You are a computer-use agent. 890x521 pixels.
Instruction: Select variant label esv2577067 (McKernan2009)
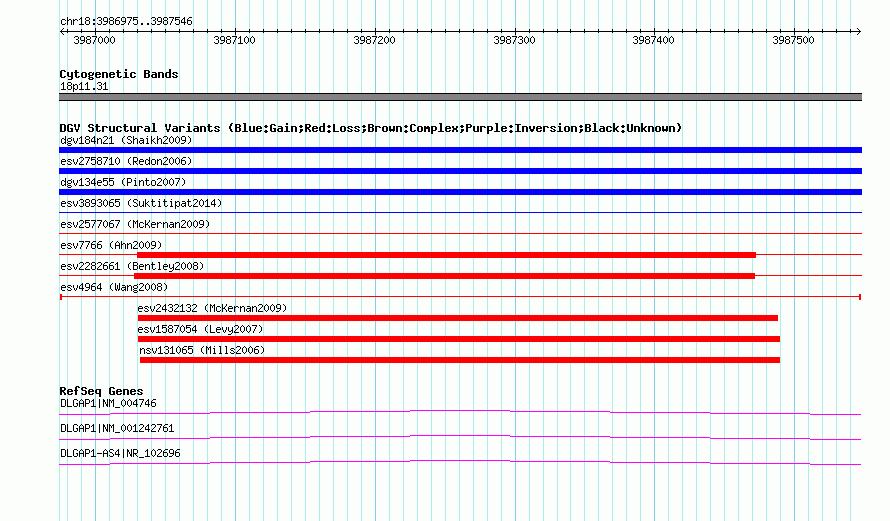[135, 224]
